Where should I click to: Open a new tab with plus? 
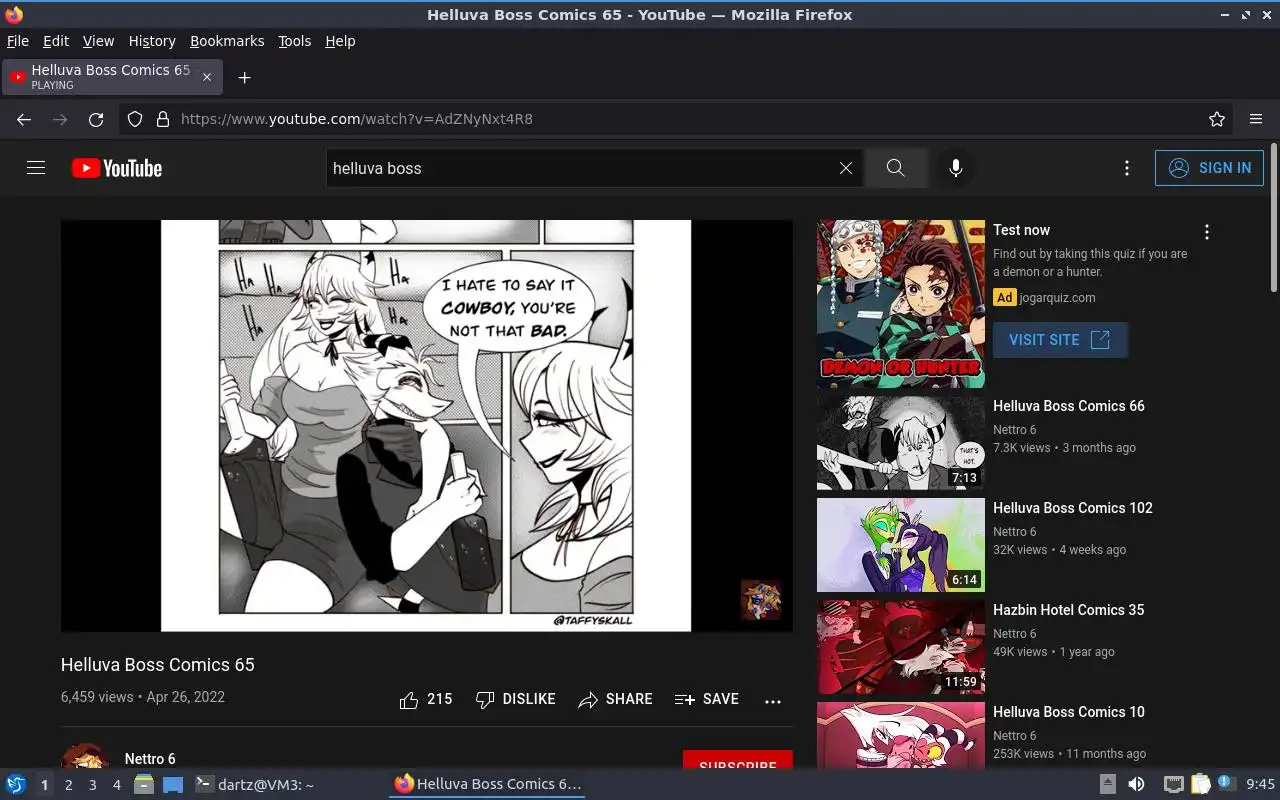point(244,77)
